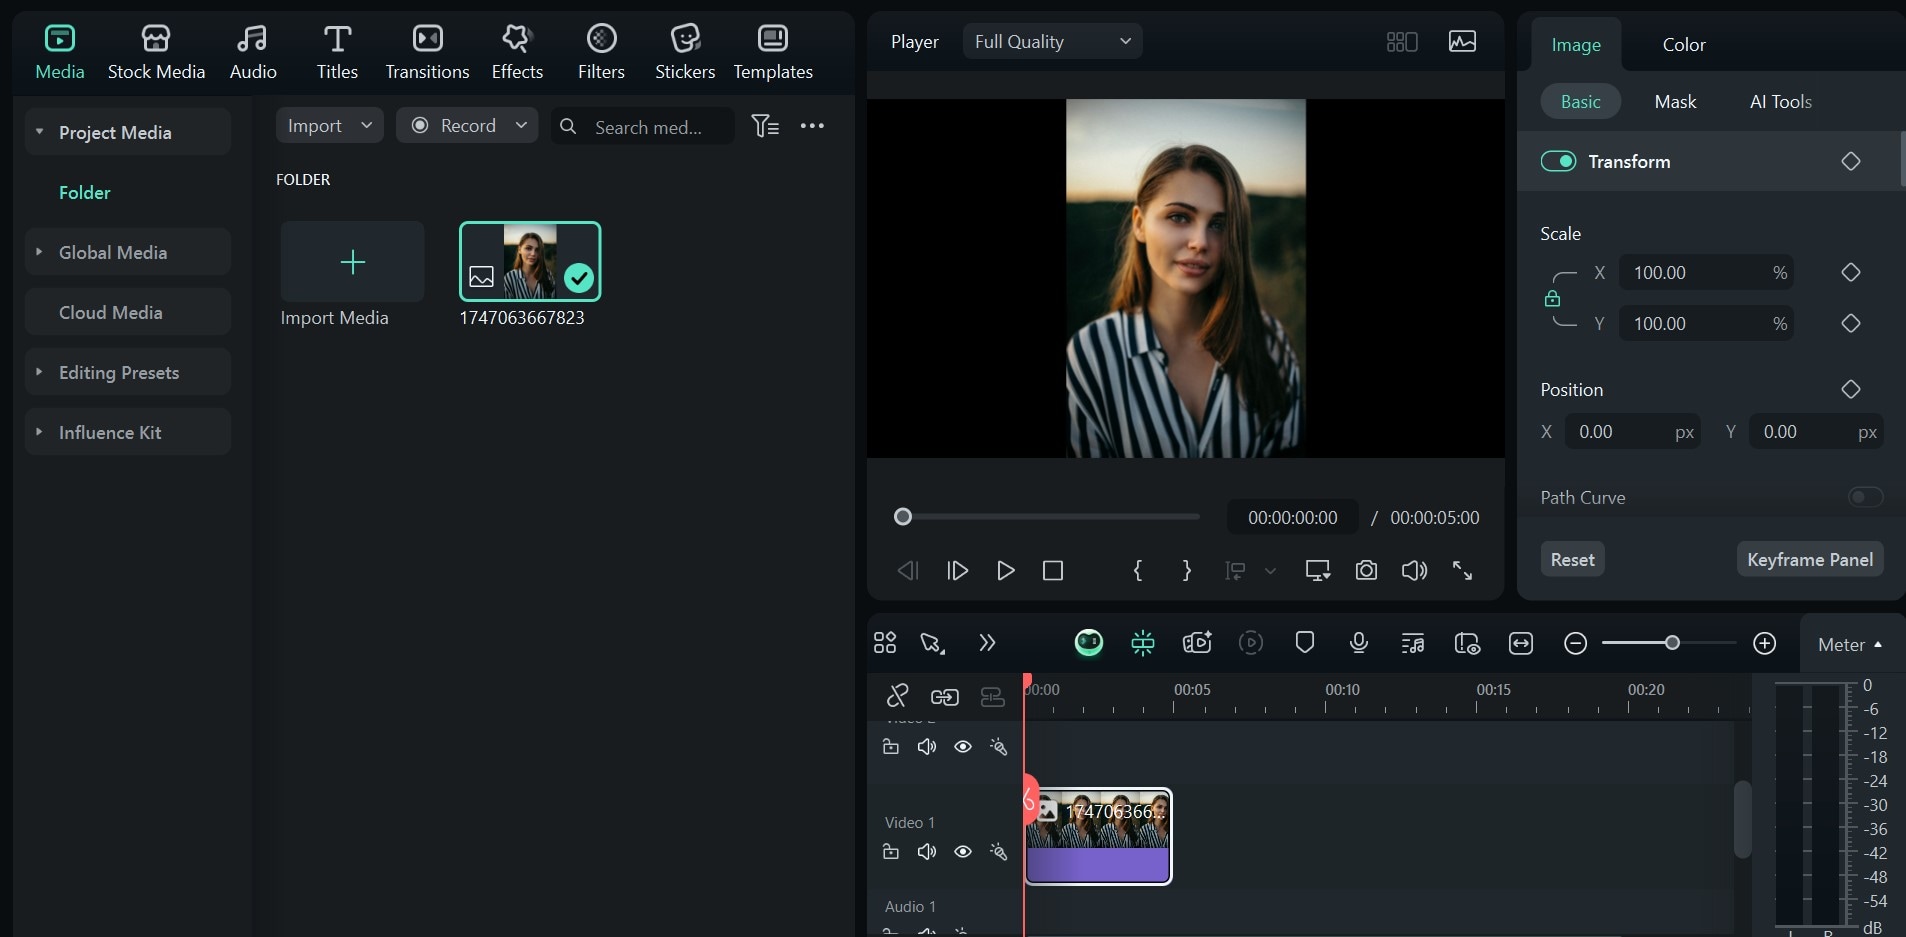Open the Import dropdown
Viewport: 1906px width, 937px height.
click(329, 125)
